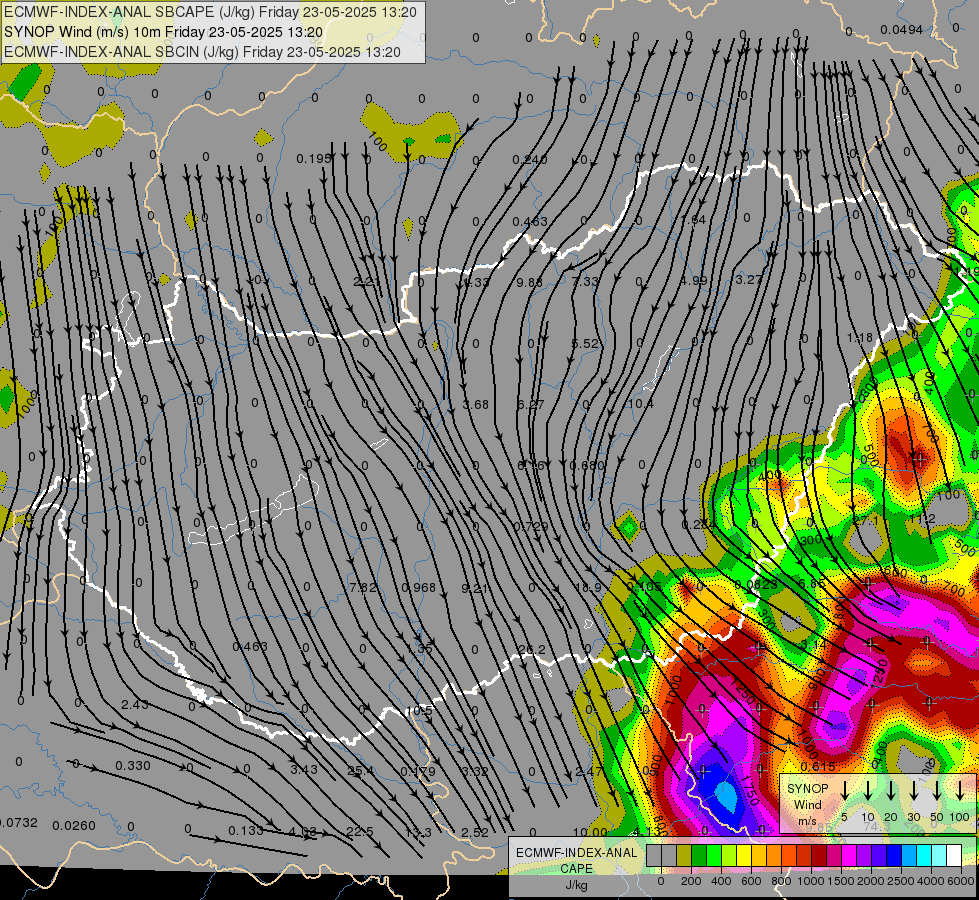Click the map value 13.3
Viewport: 979px width, 900px height.
pyautogui.click(x=418, y=832)
